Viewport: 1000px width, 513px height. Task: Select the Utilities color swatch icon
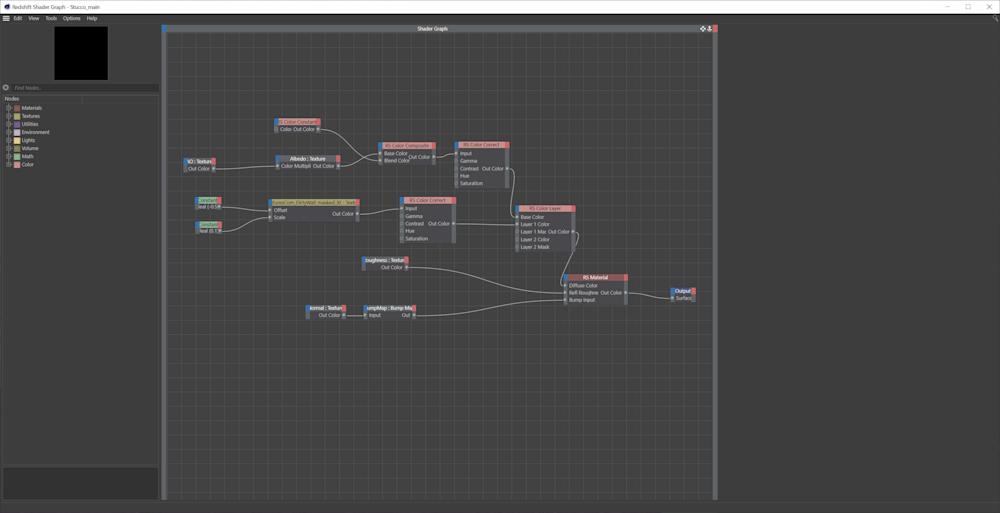(17, 124)
